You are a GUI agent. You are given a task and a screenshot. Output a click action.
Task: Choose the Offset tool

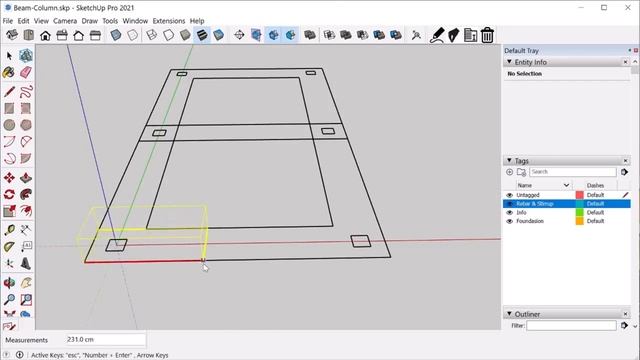[26, 211]
